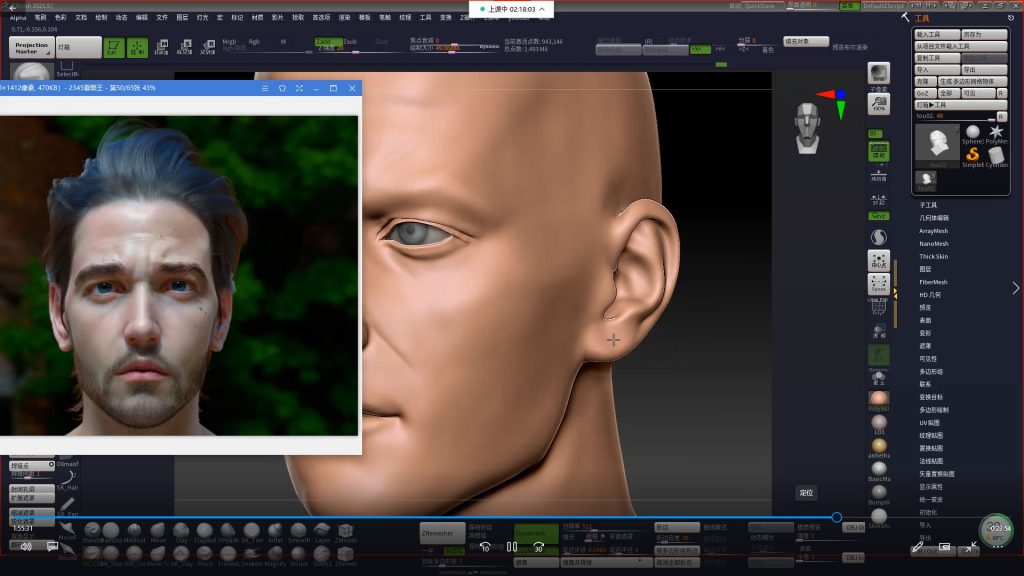Screen dimensions: 1024x576
Task: Expand the 子工具 (Subtool) palette section
Action: (928, 205)
